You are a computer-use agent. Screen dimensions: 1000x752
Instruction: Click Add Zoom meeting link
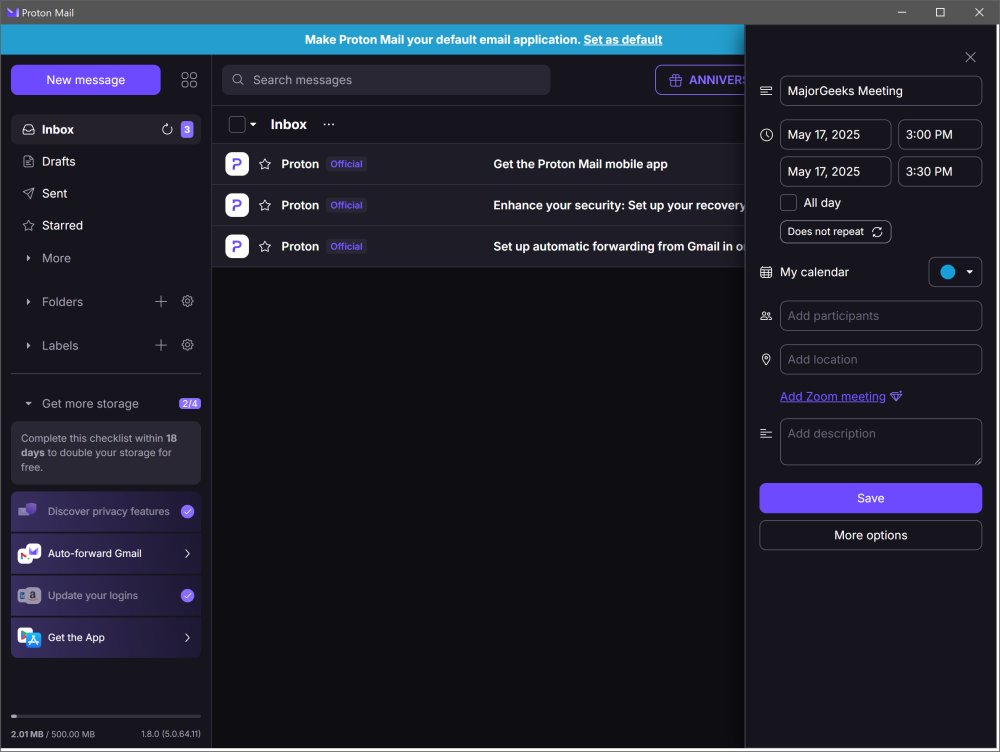click(832, 397)
